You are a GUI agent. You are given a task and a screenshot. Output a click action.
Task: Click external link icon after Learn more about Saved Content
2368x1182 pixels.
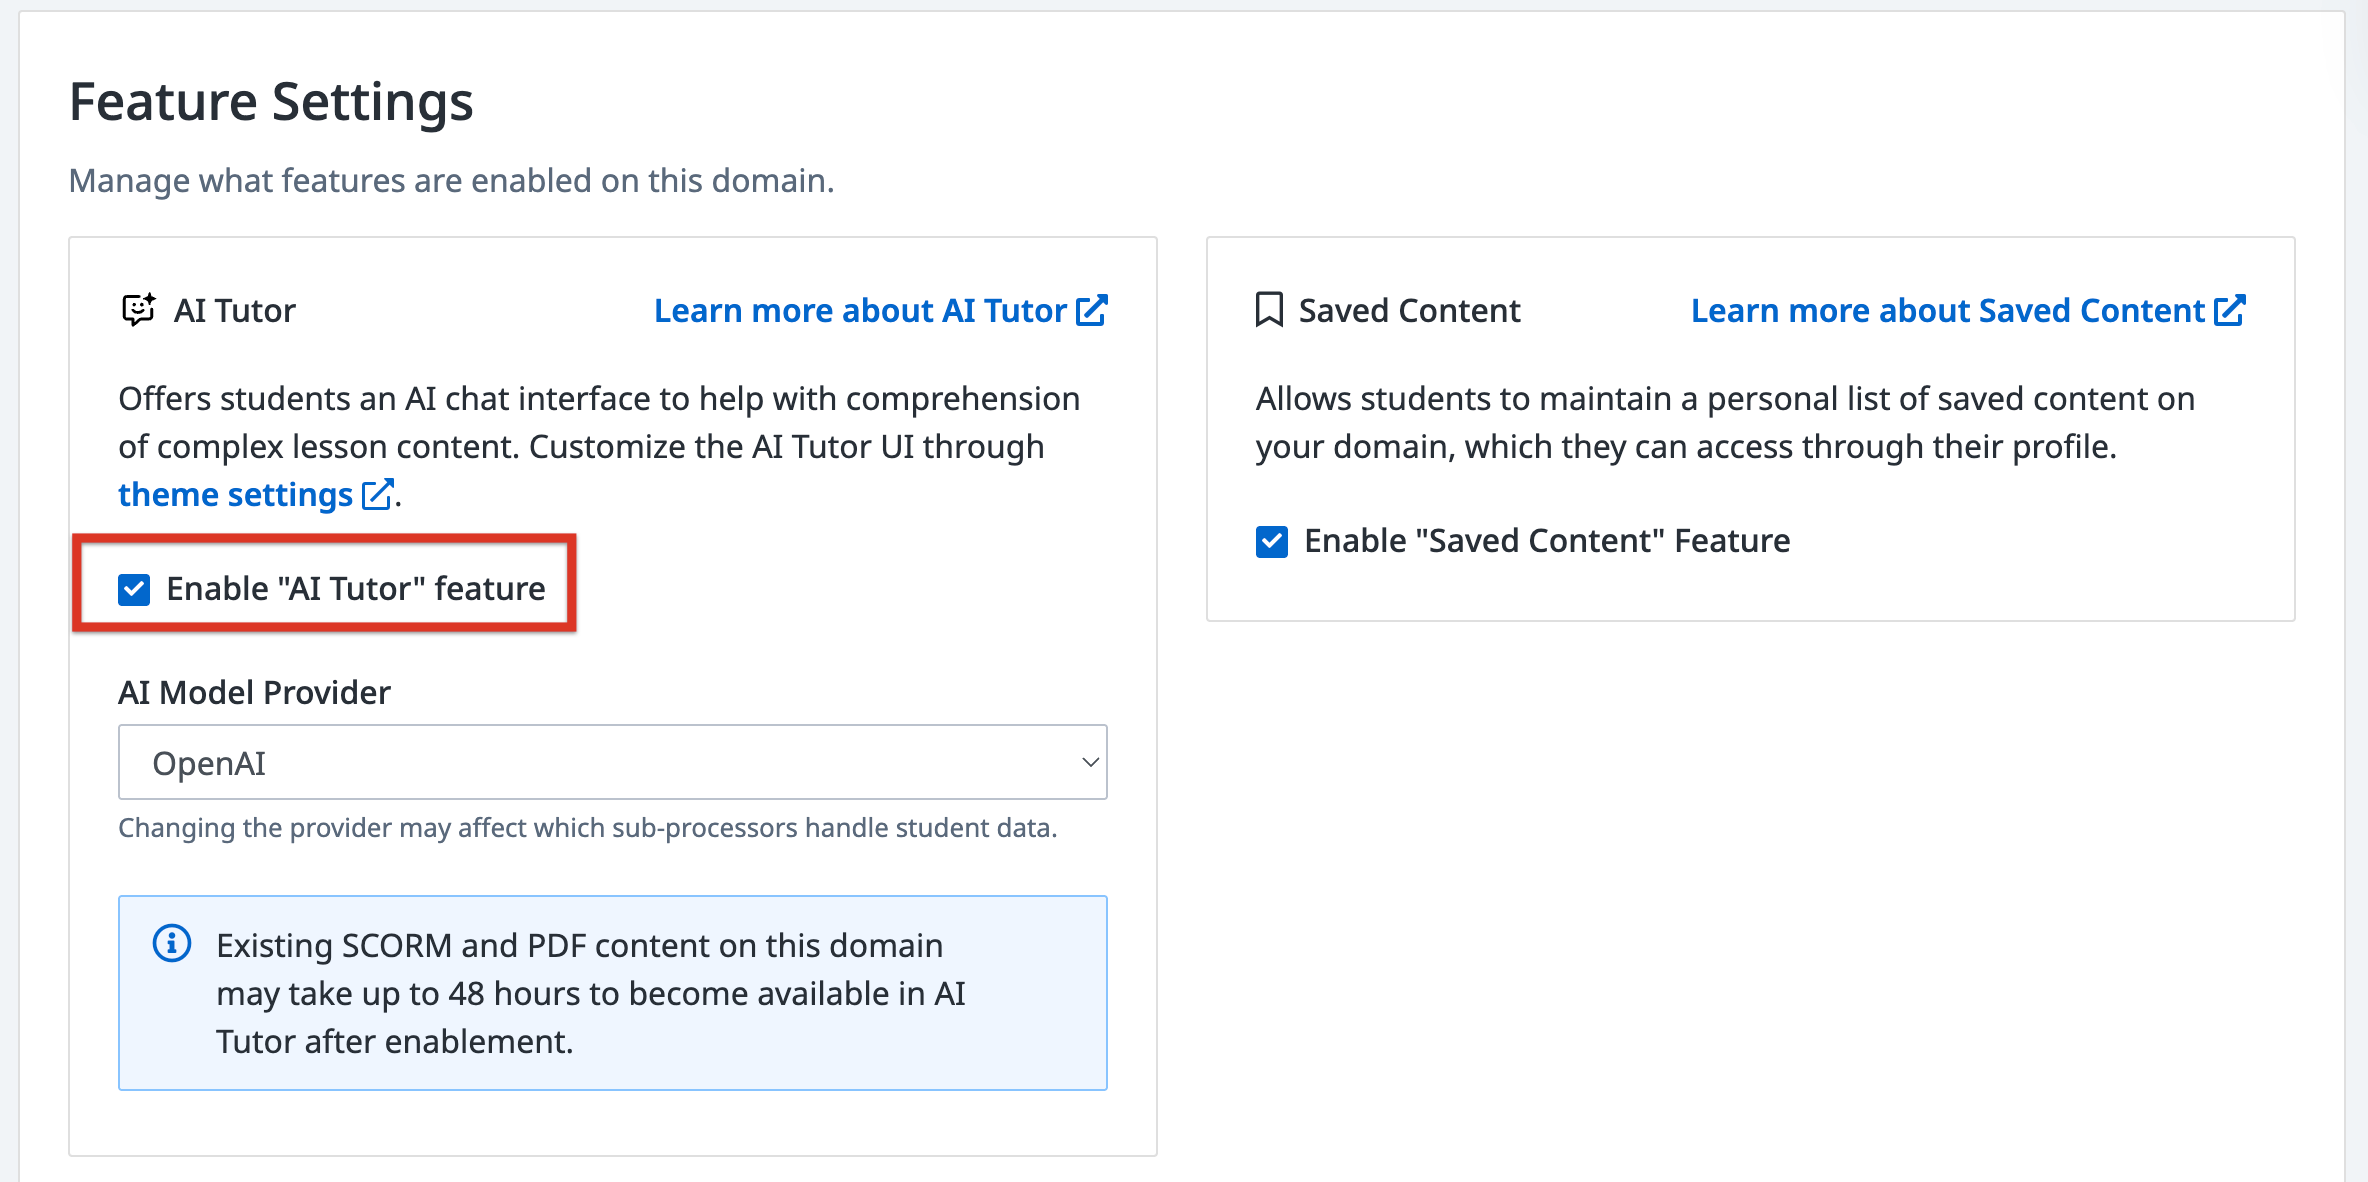2230,310
